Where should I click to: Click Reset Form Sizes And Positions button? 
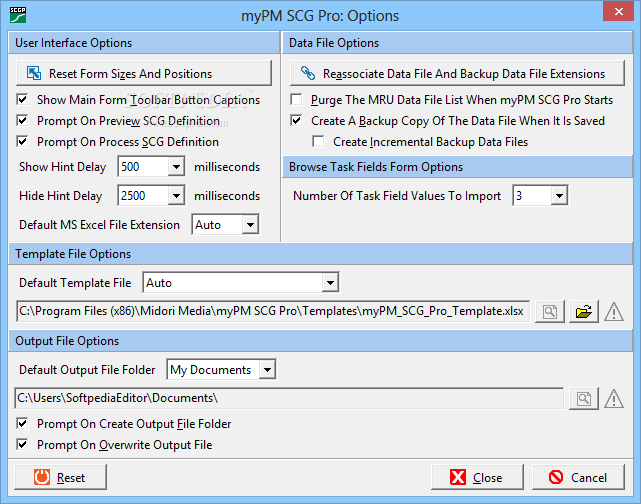pyautogui.click(x=144, y=73)
